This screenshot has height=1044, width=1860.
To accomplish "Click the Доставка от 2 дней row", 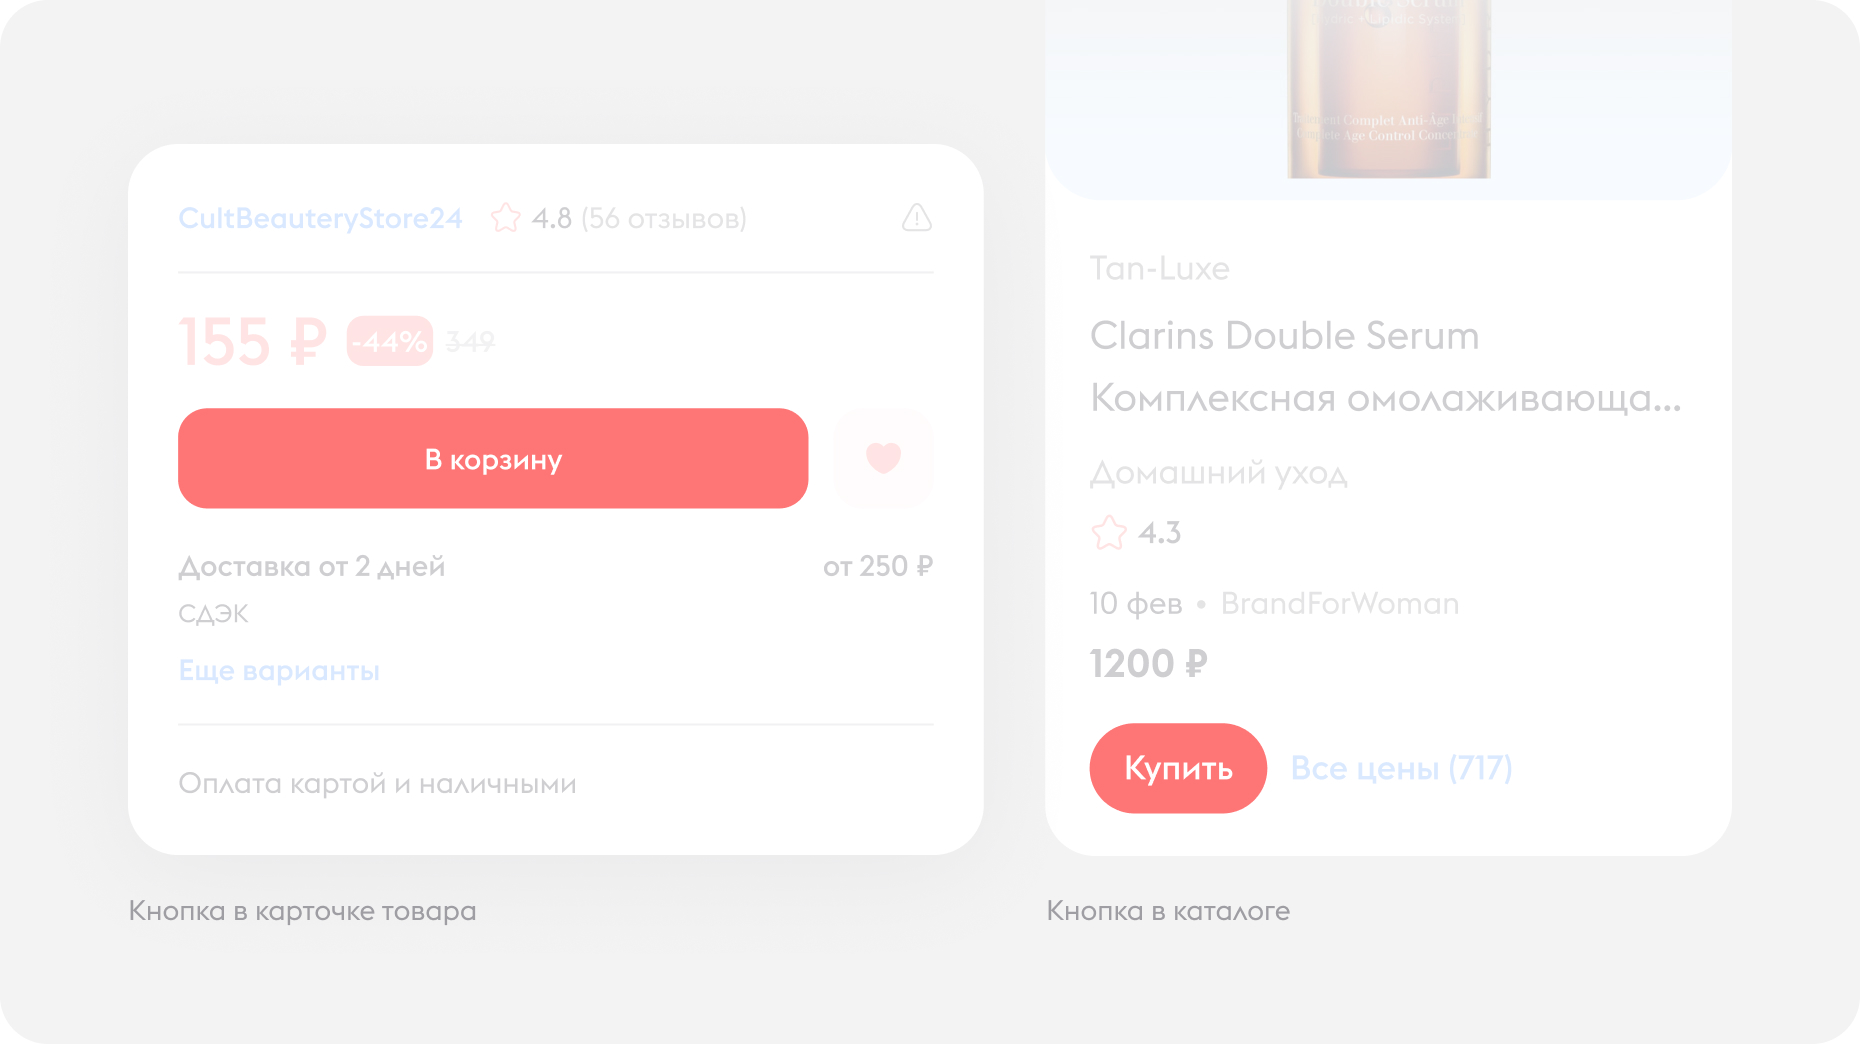I will [555, 566].
